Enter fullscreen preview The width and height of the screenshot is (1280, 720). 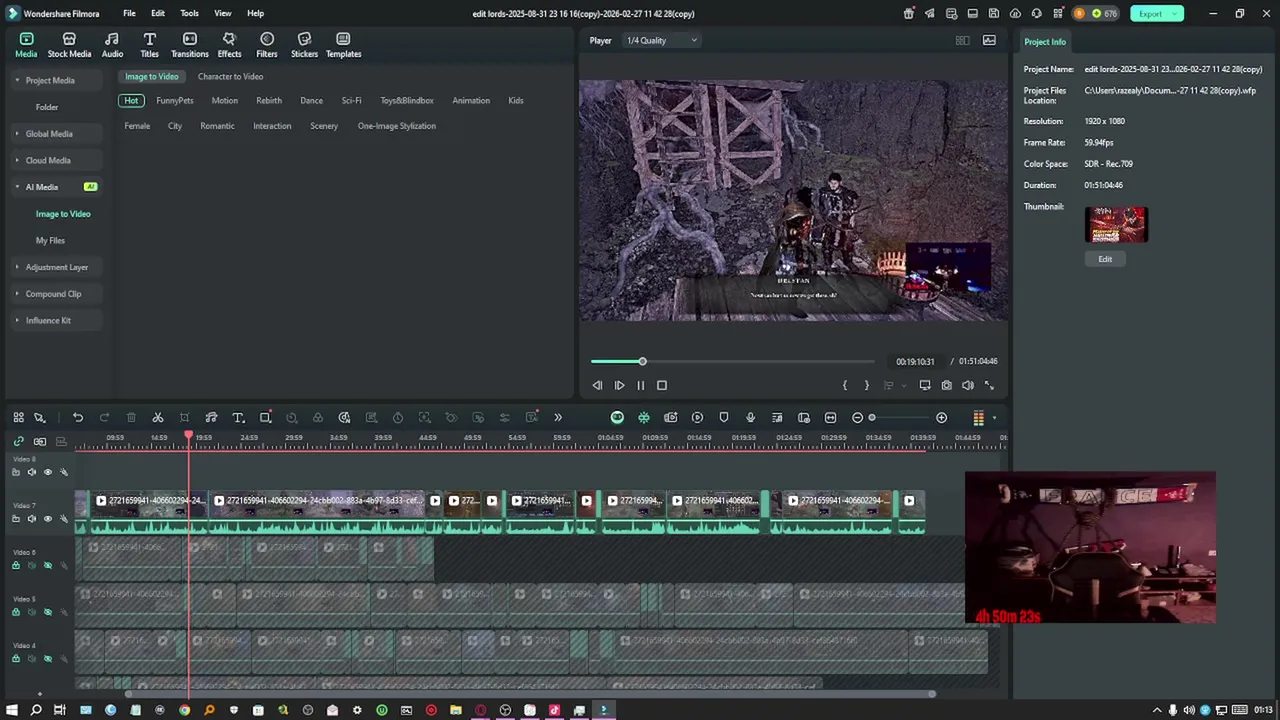tap(989, 385)
